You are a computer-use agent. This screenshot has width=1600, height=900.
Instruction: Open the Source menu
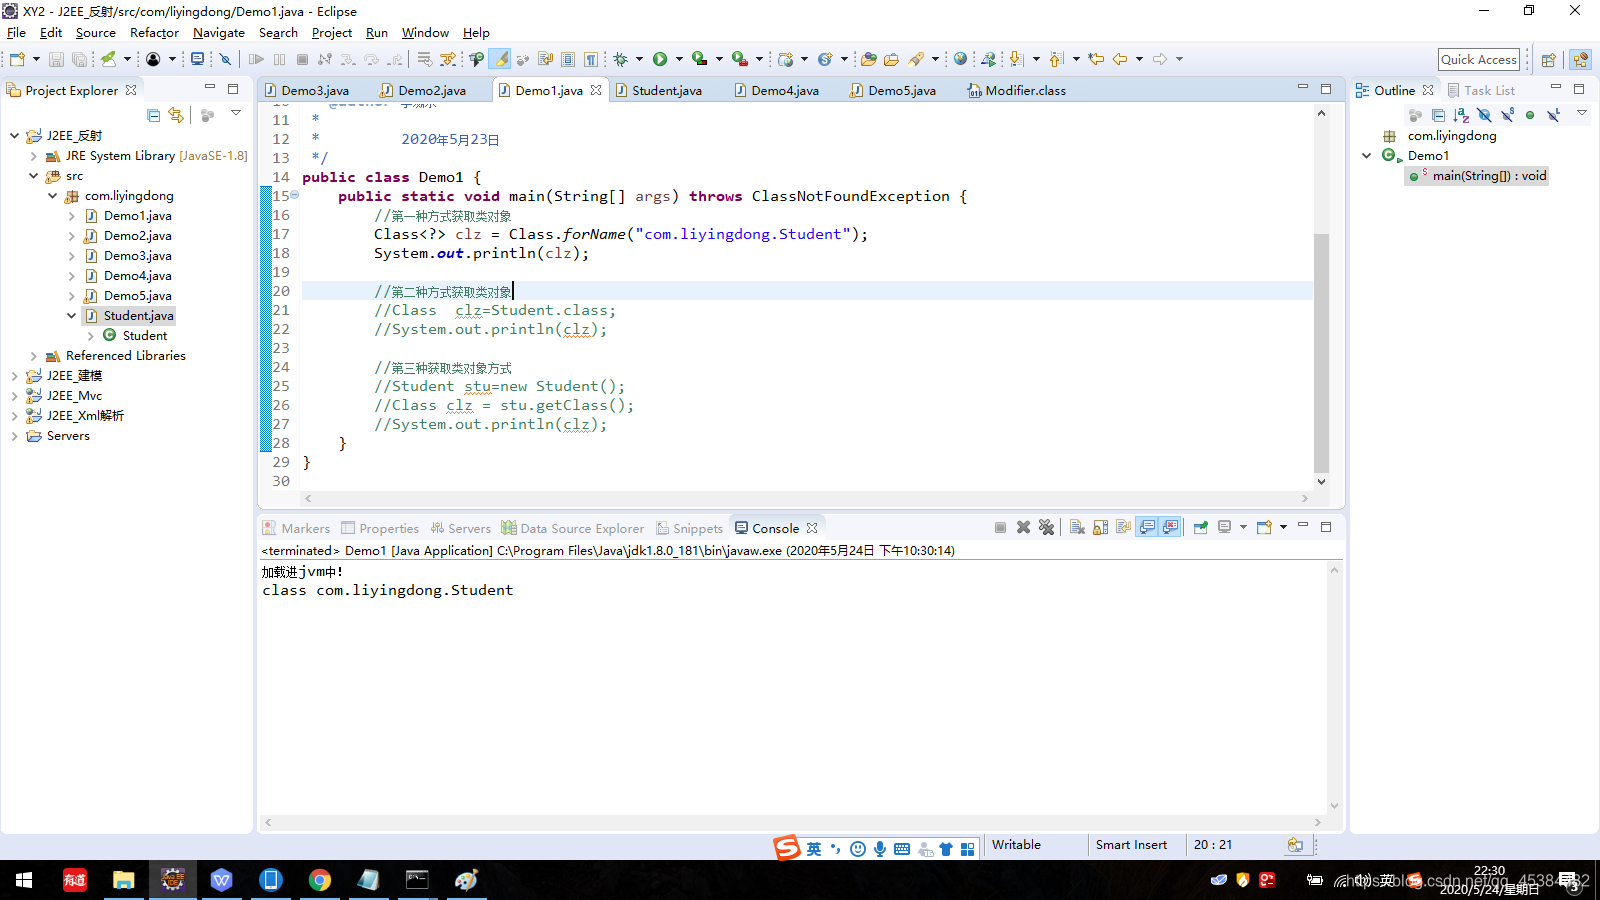pyautogui.click(x=95, y=32)
